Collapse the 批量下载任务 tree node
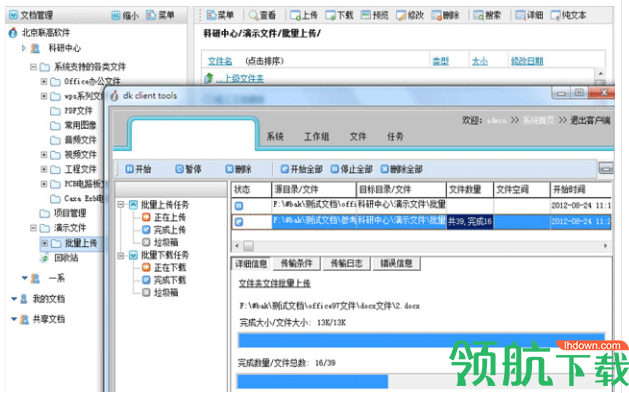Screen dimensions: 629x393 120,255
